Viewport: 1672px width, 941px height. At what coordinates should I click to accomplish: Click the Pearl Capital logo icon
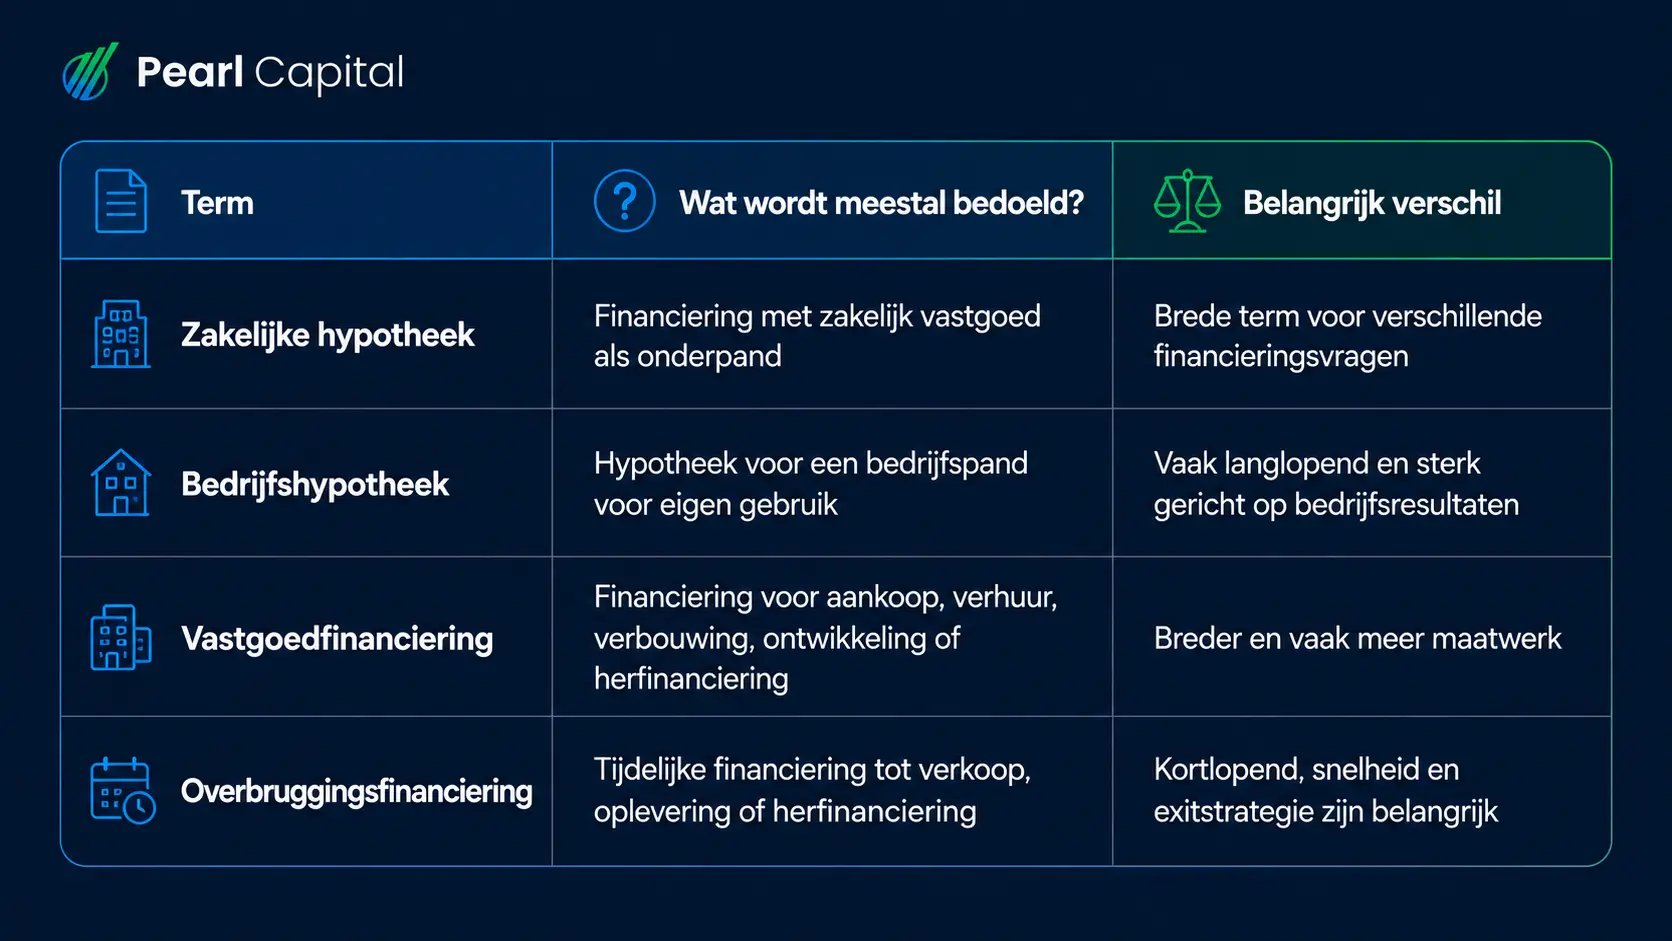click(91, 71)
